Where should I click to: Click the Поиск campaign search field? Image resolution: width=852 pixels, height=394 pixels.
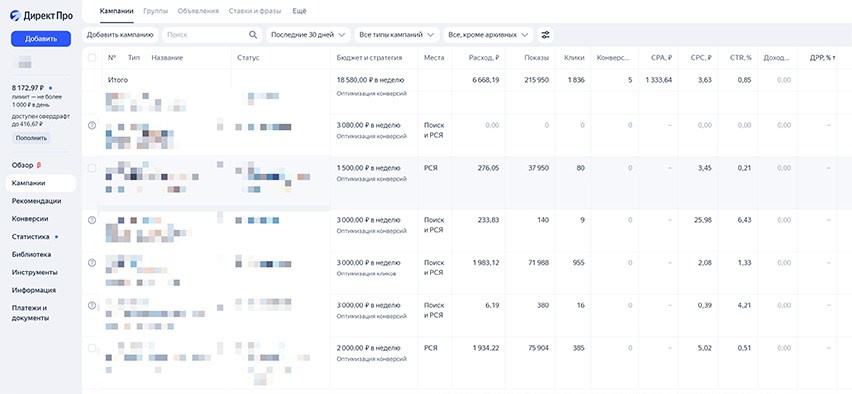205,35
